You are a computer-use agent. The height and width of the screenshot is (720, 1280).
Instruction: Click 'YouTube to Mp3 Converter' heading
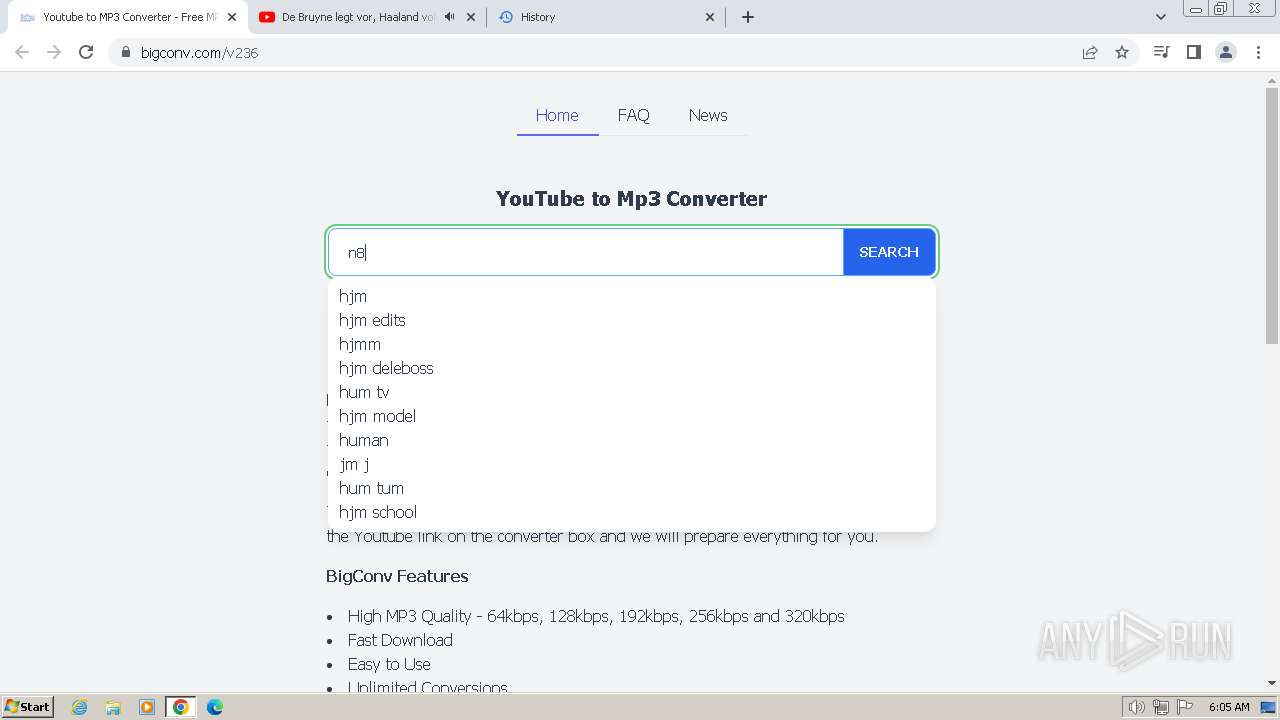pyautogui.click(x=631, y=199)
